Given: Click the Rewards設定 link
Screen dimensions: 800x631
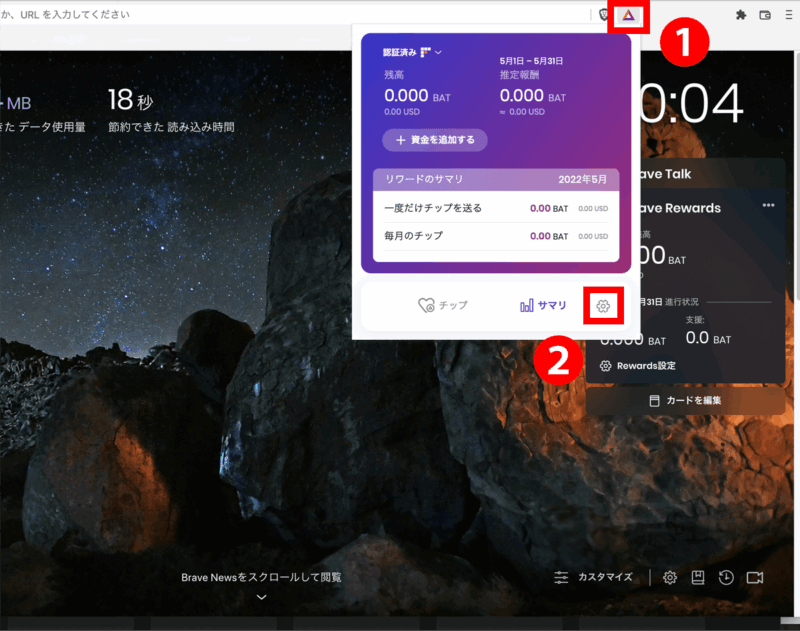Looking at the screenshot, I should pyautogui.click(x=637, y=366).
